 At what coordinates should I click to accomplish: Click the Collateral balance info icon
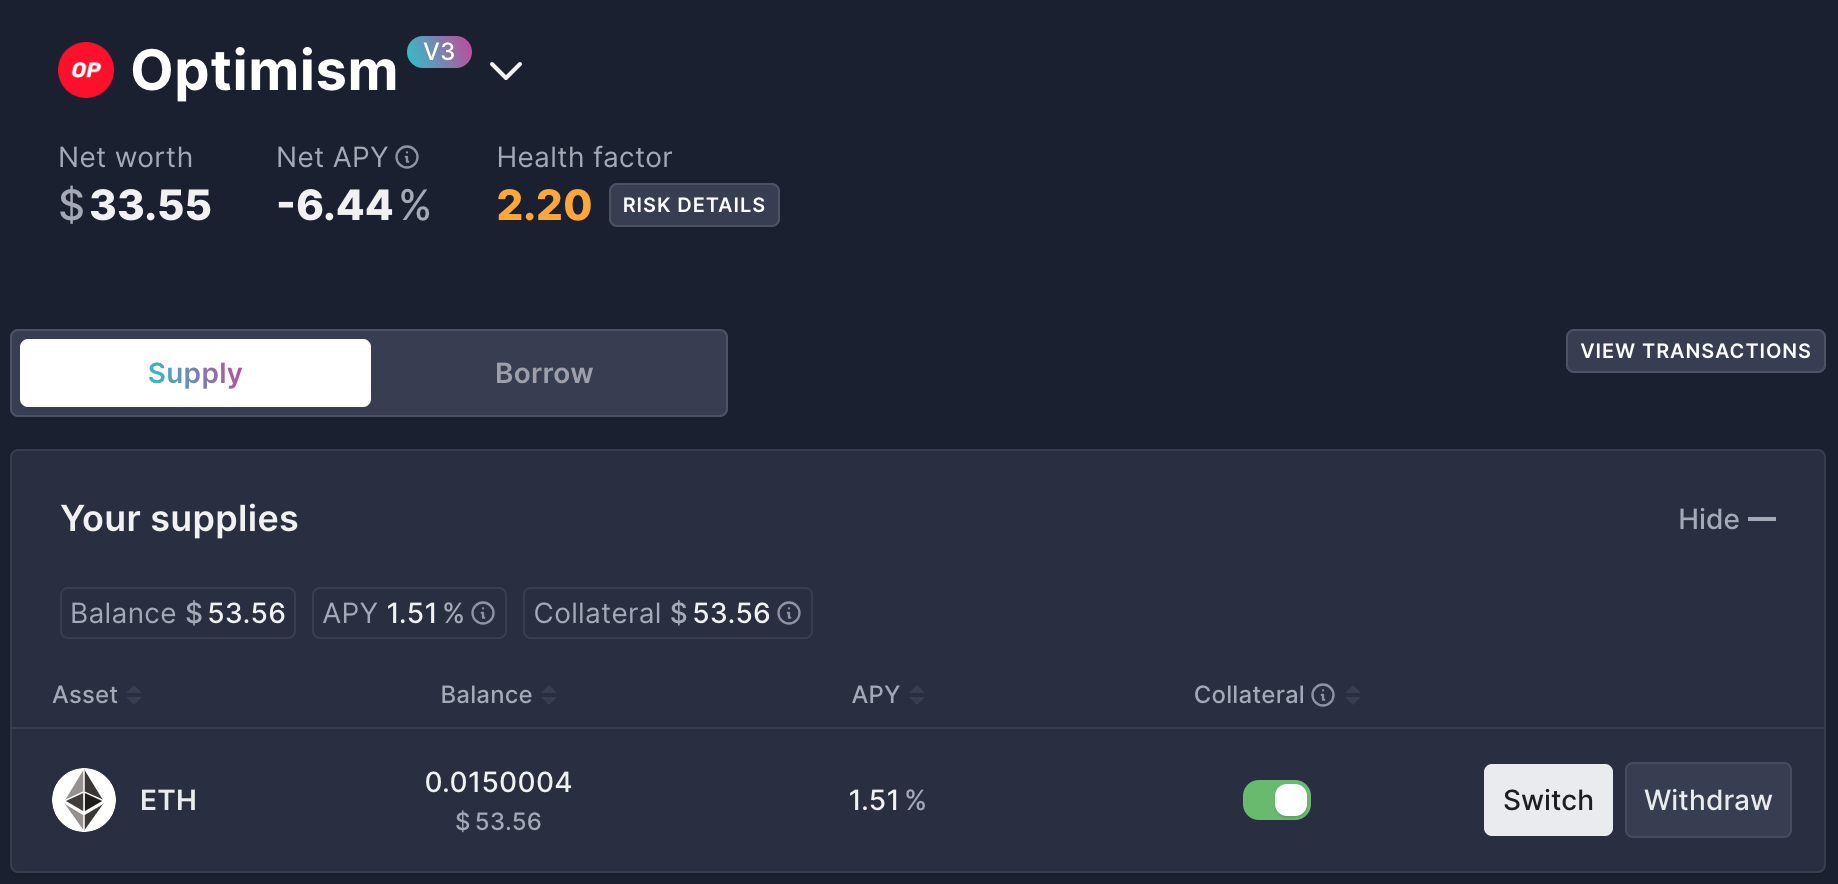point(789,613)
